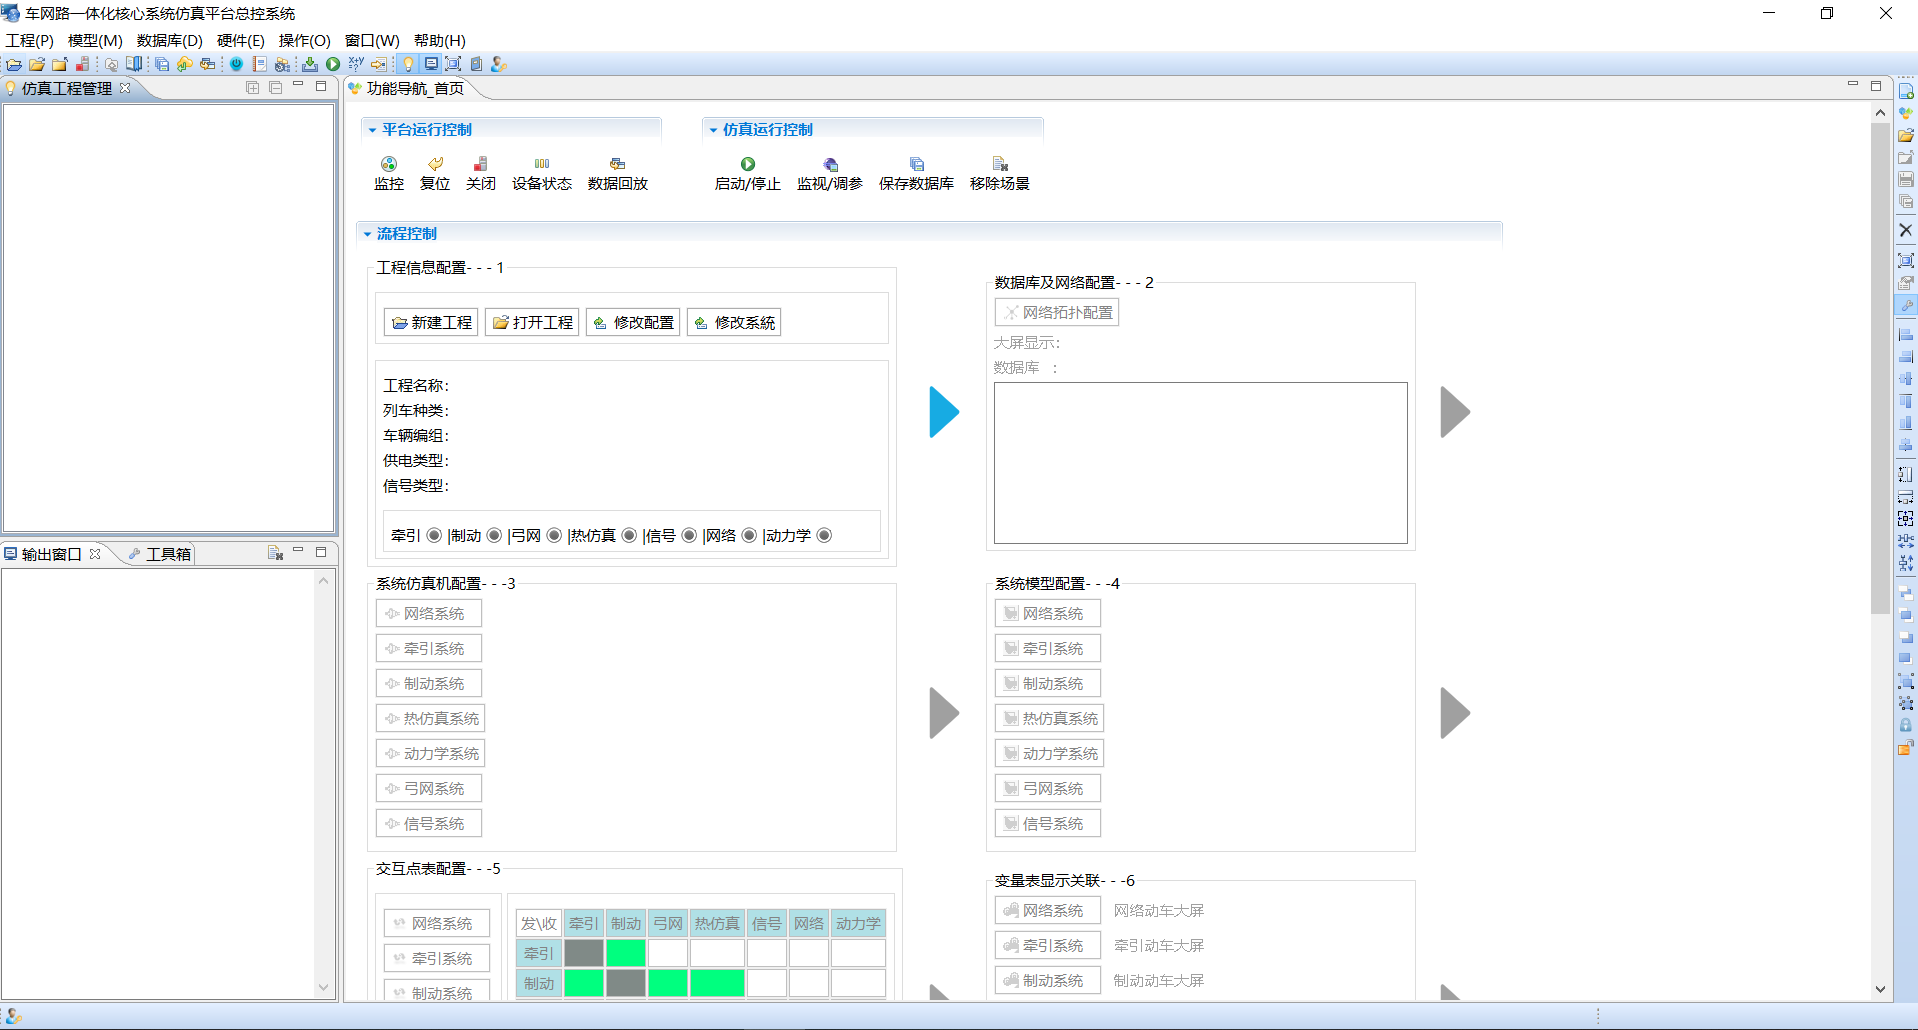Click the user key toolbar icon
Image resolution: width=1918 pixels, height=1030 pixels.
[x=499, y=64]
